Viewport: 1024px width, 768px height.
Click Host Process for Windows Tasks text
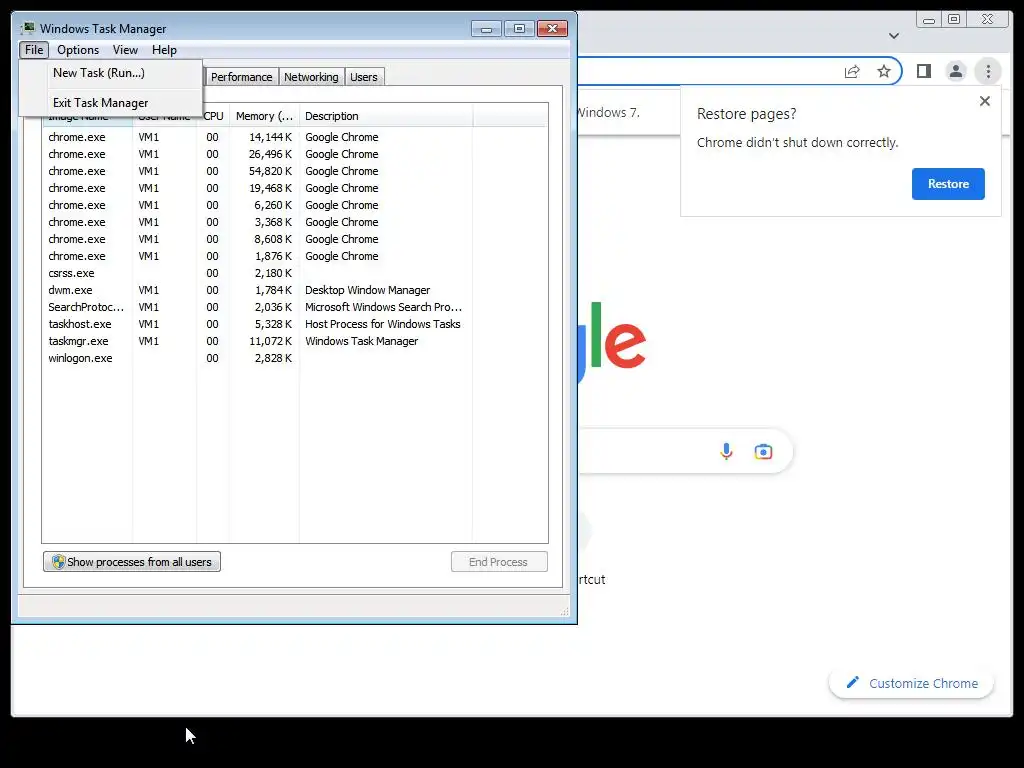pyautogui.click(x=383, y=324)
